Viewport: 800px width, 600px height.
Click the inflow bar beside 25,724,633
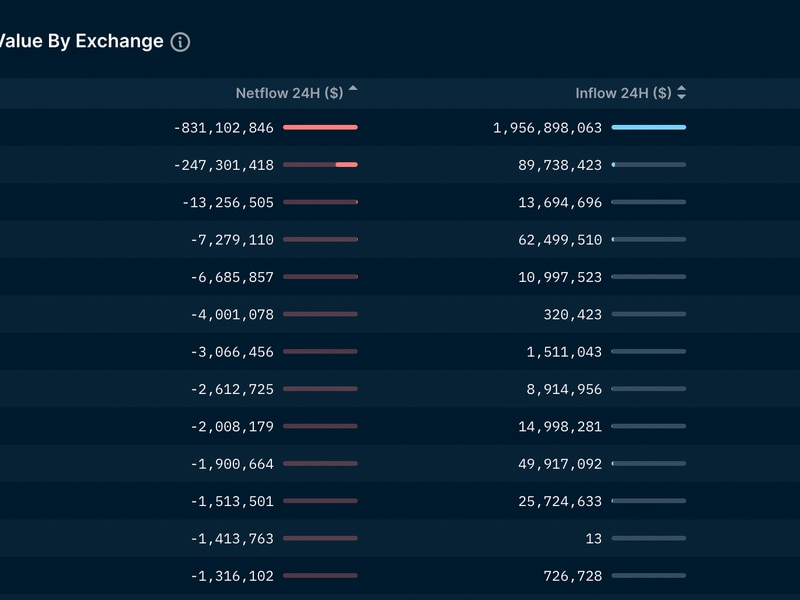[x=648, y=501]
